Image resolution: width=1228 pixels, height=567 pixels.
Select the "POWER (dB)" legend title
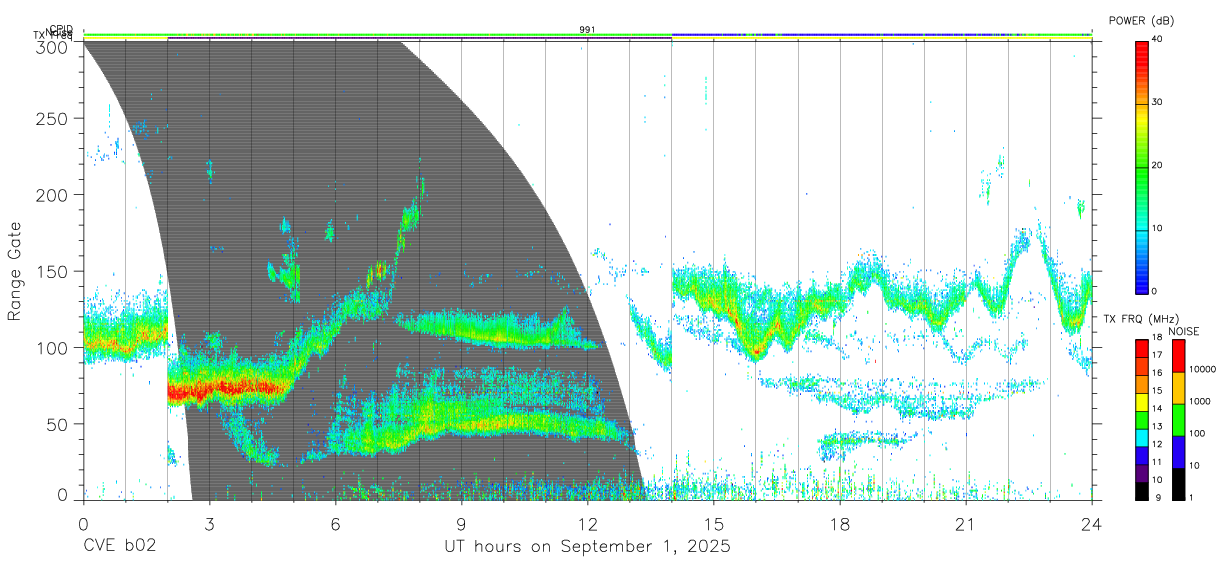pyautogui.click(x=1141, y=21)
